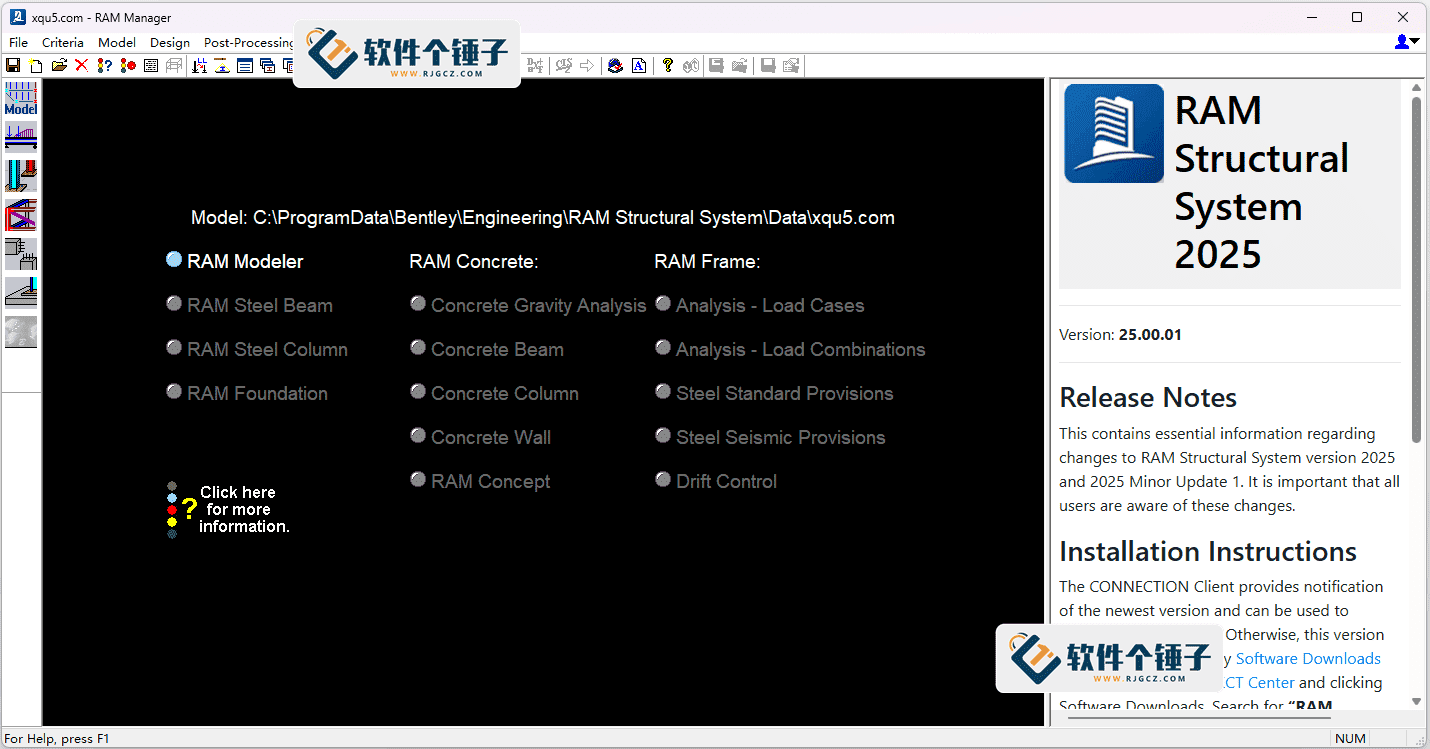Select the Analysis - Load Combinations radio button
1430x749 pixels.
click(x=663, y=348)
